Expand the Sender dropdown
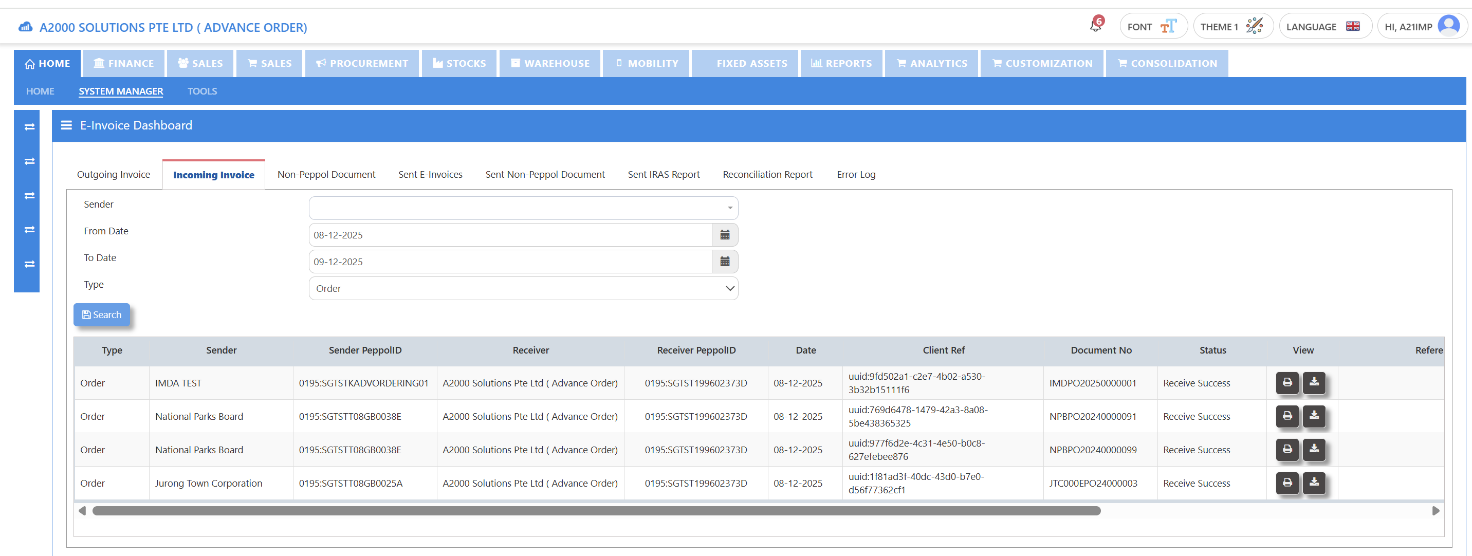The image size is (1472, 556). [x=524, y=208]
